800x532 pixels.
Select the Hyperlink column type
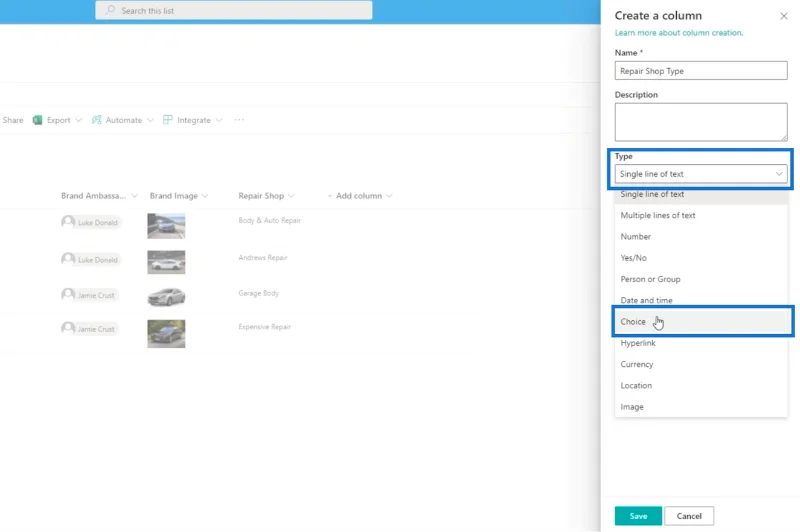coord(701,343)
